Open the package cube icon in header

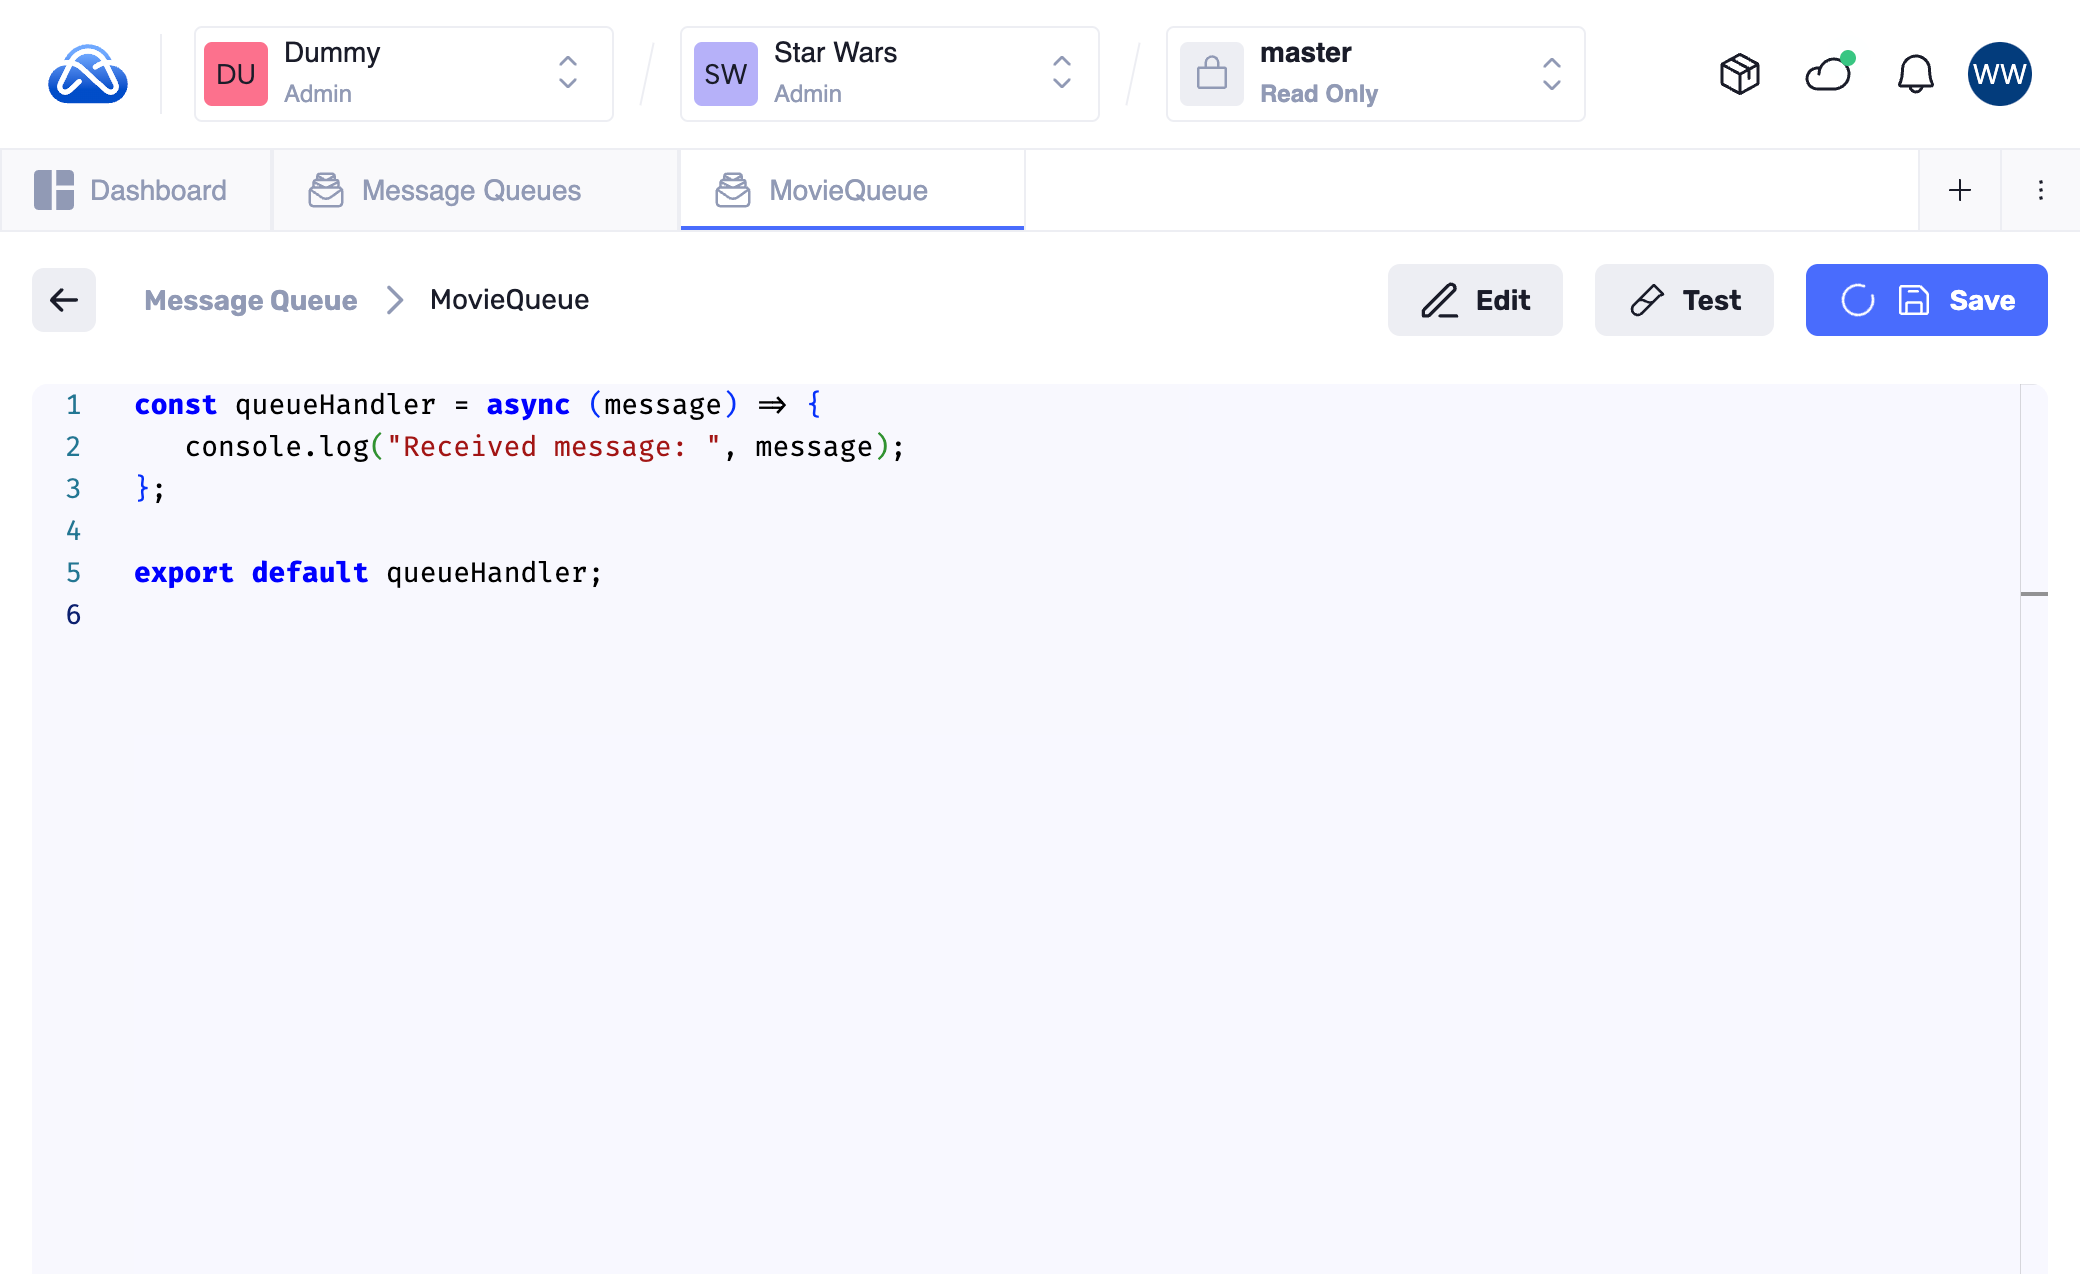click(x=1739, y=74)
